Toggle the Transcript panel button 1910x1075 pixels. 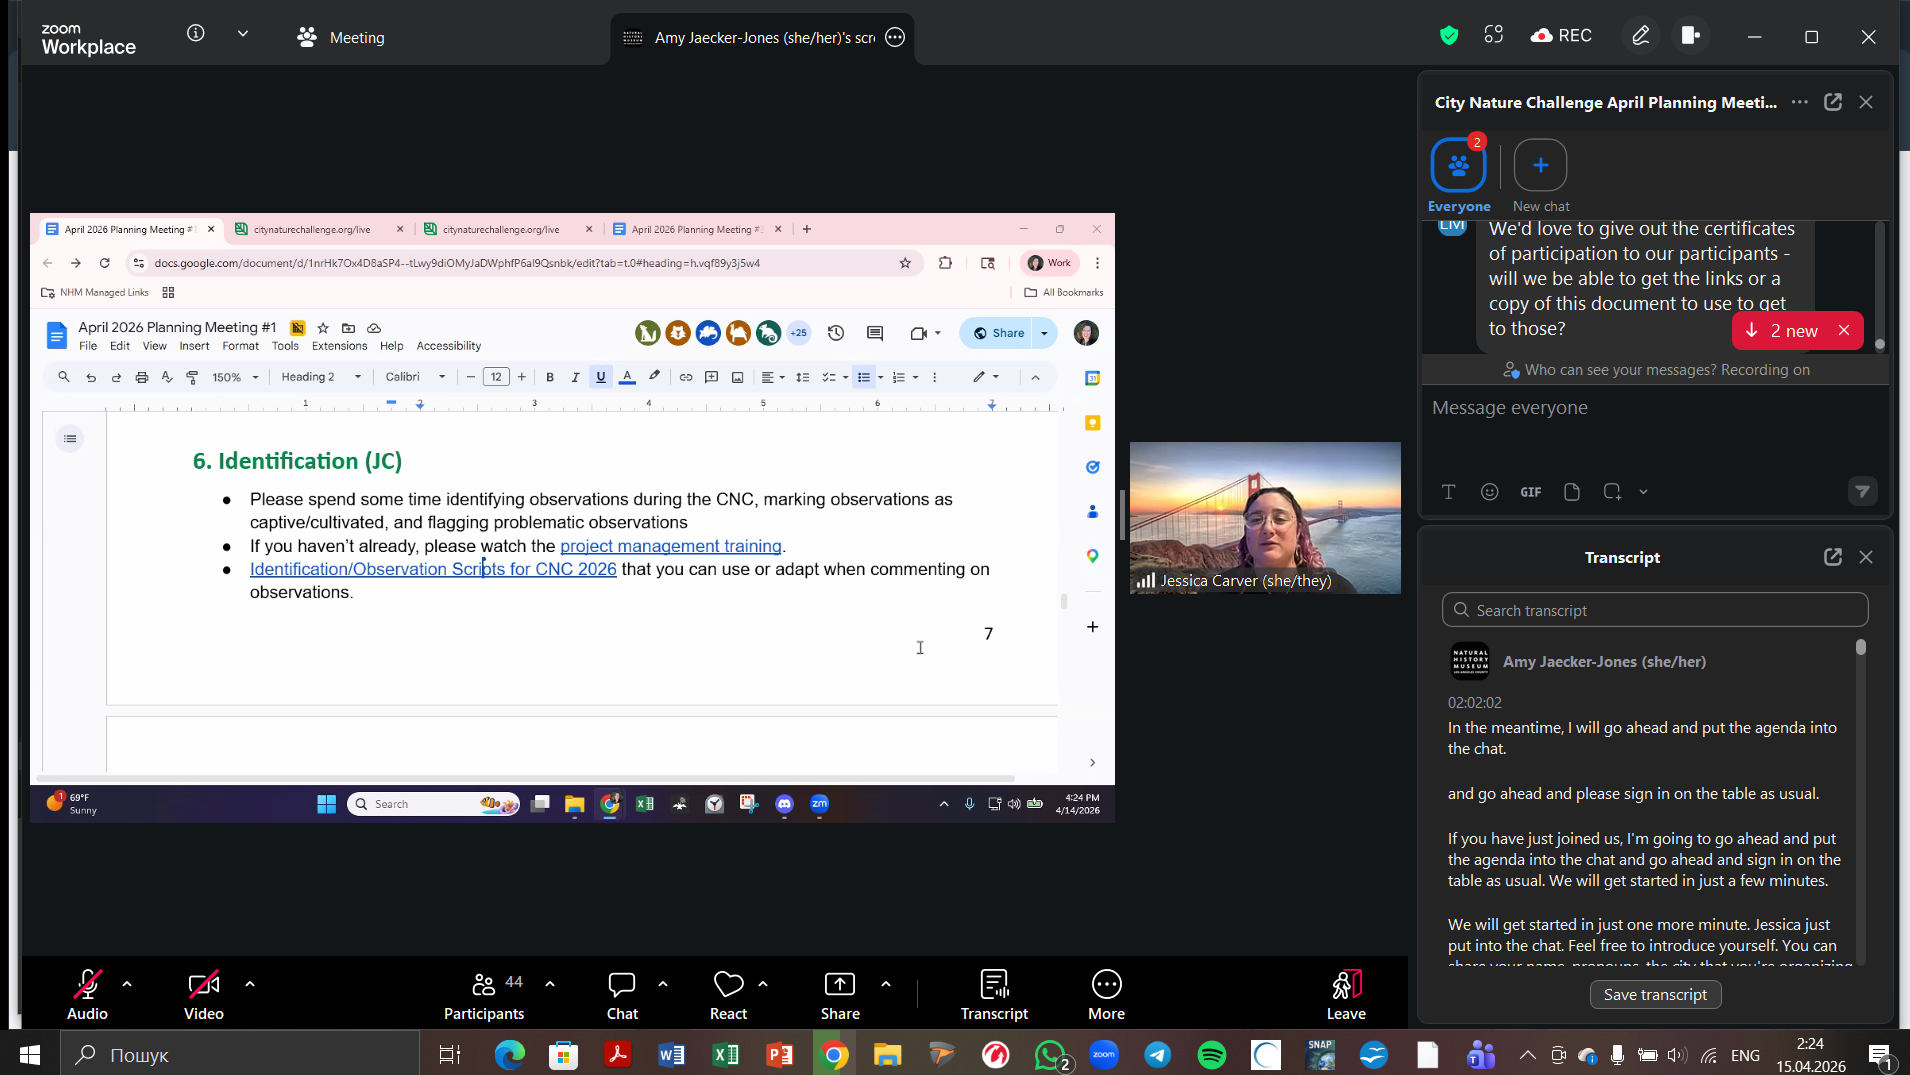[994, 985]
